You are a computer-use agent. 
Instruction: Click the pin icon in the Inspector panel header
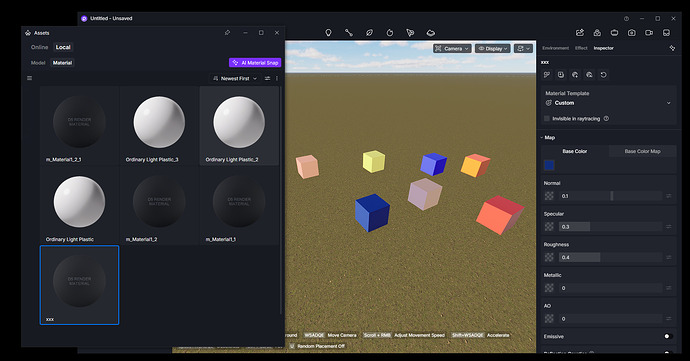pos(672,48)
